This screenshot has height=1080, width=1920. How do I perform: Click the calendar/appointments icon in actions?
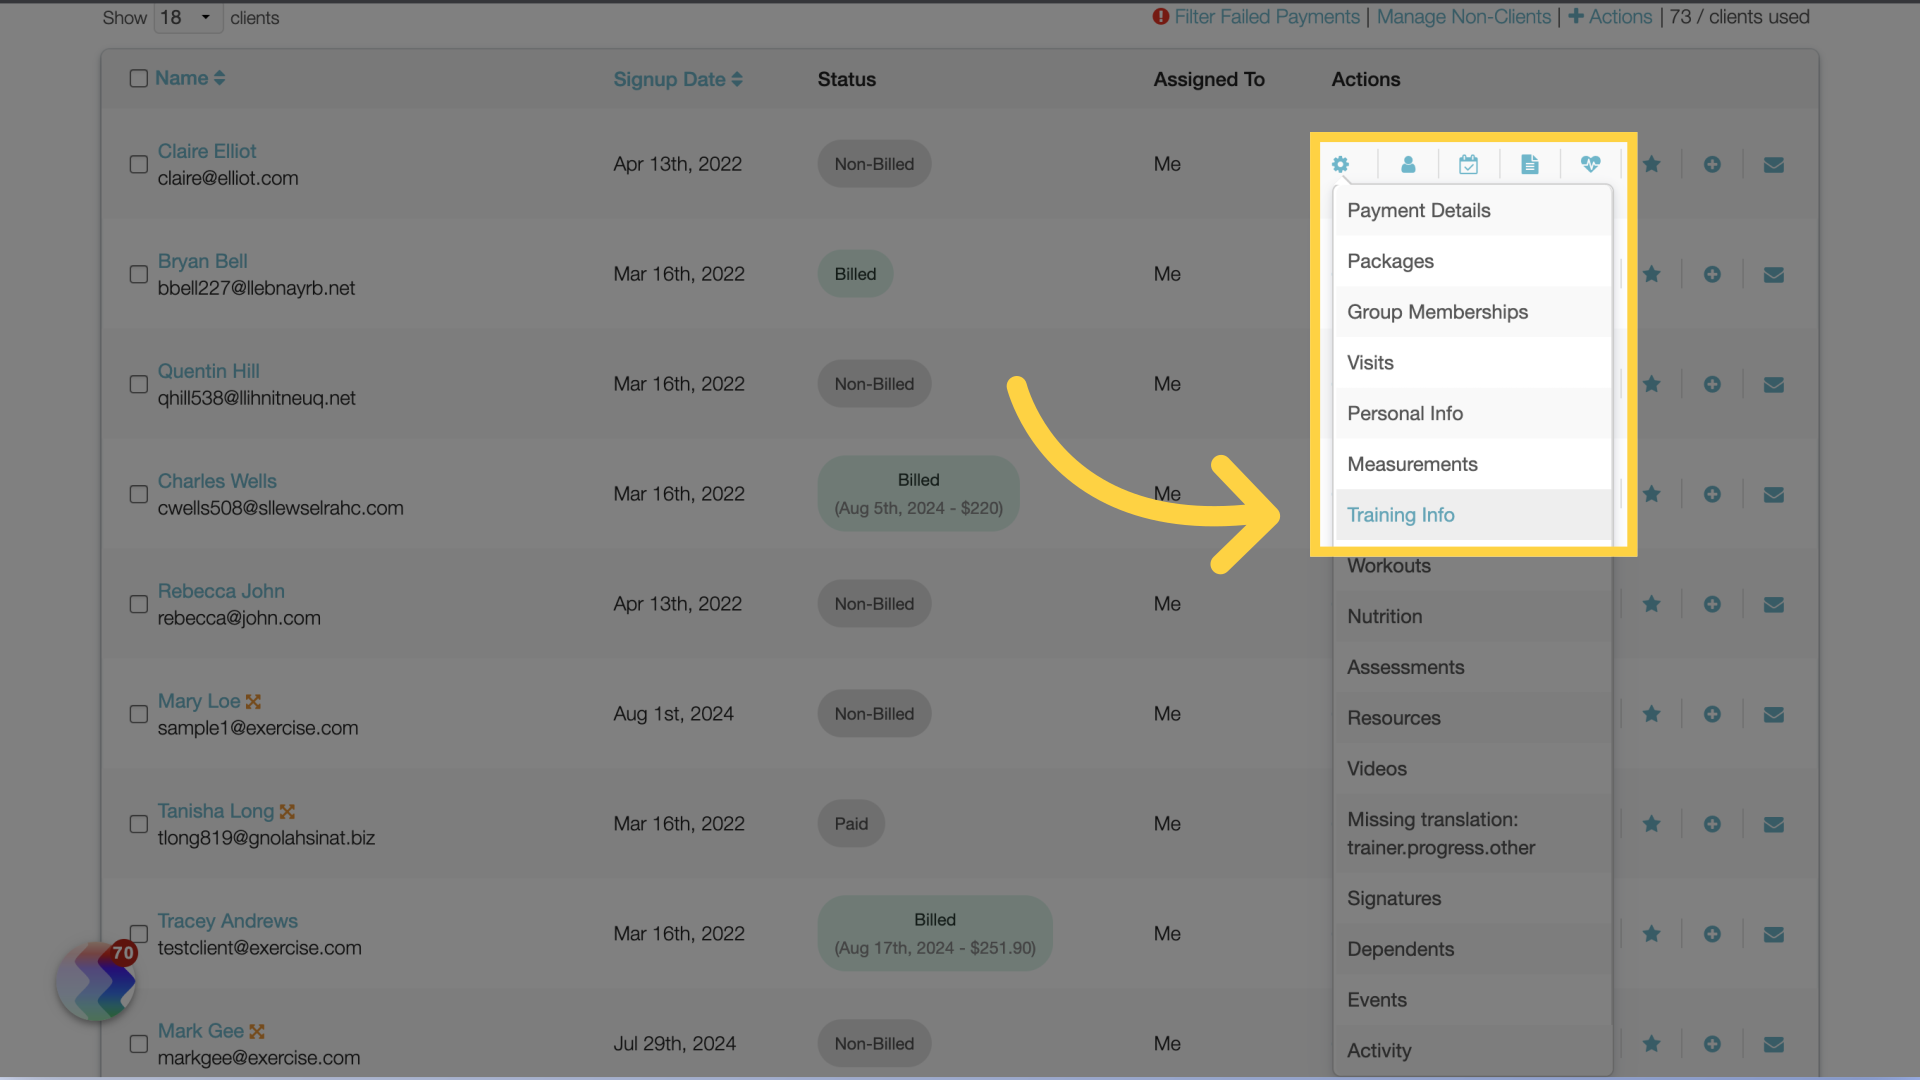point(1468,162)
